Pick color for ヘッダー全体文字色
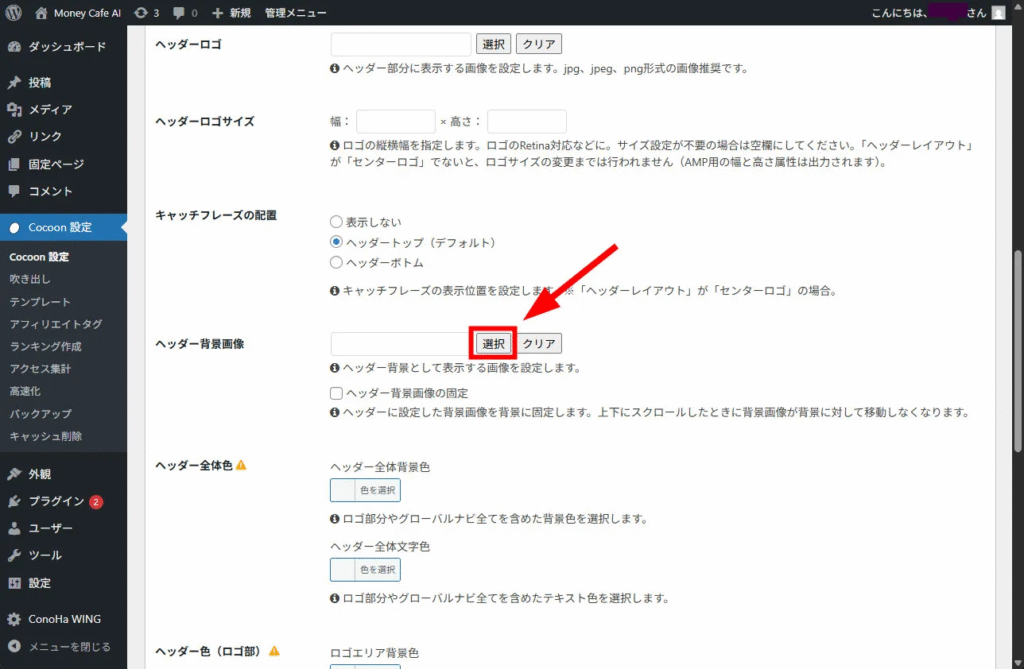Screen dimensions: 1024x669 pyautogui.click(x=365, y=570)
